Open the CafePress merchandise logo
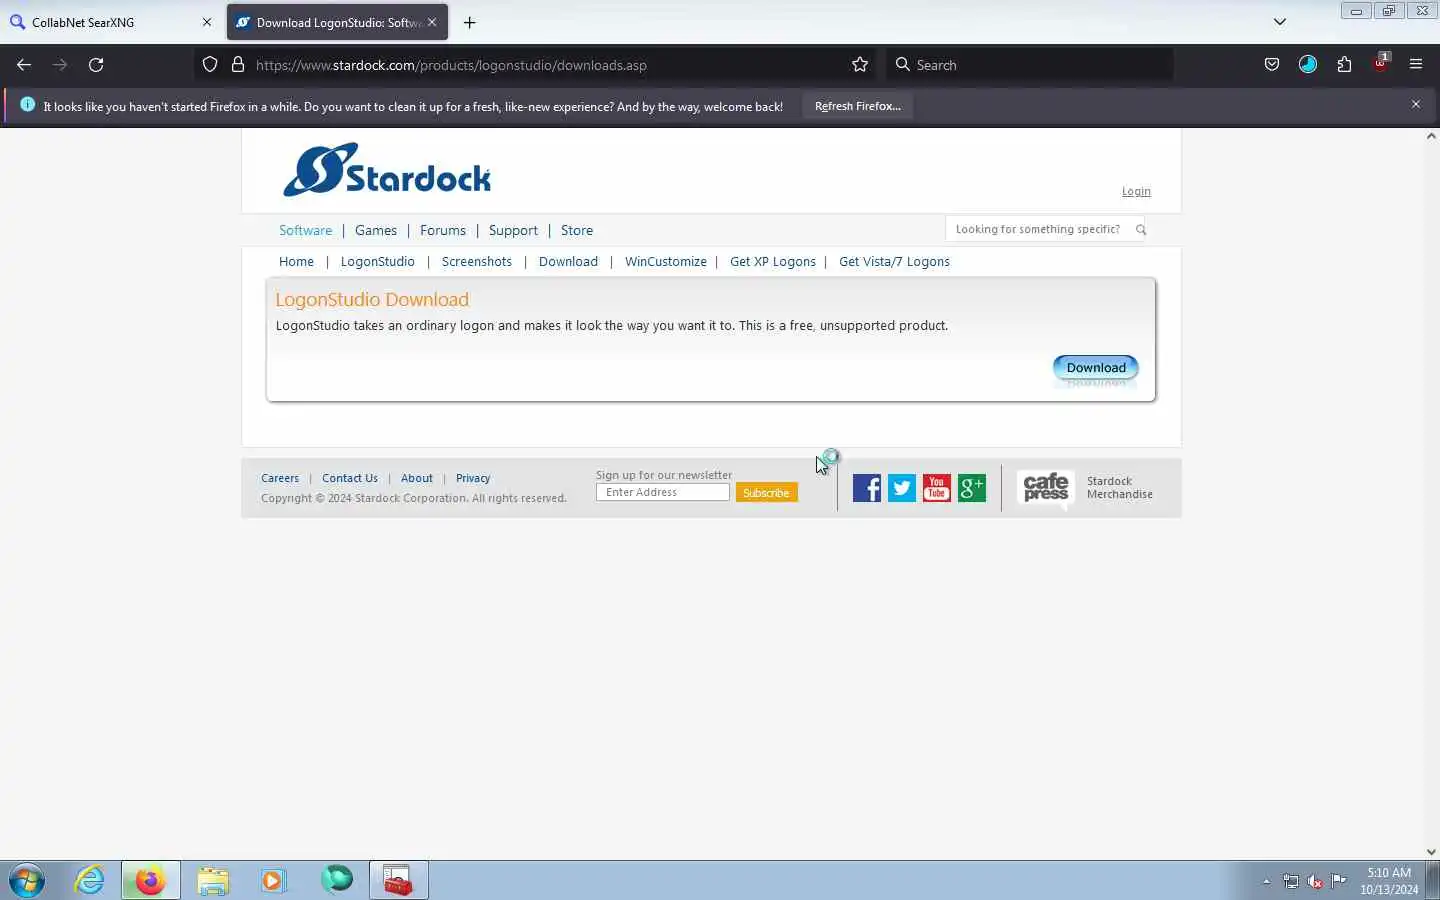 [x=1046, y=488]
